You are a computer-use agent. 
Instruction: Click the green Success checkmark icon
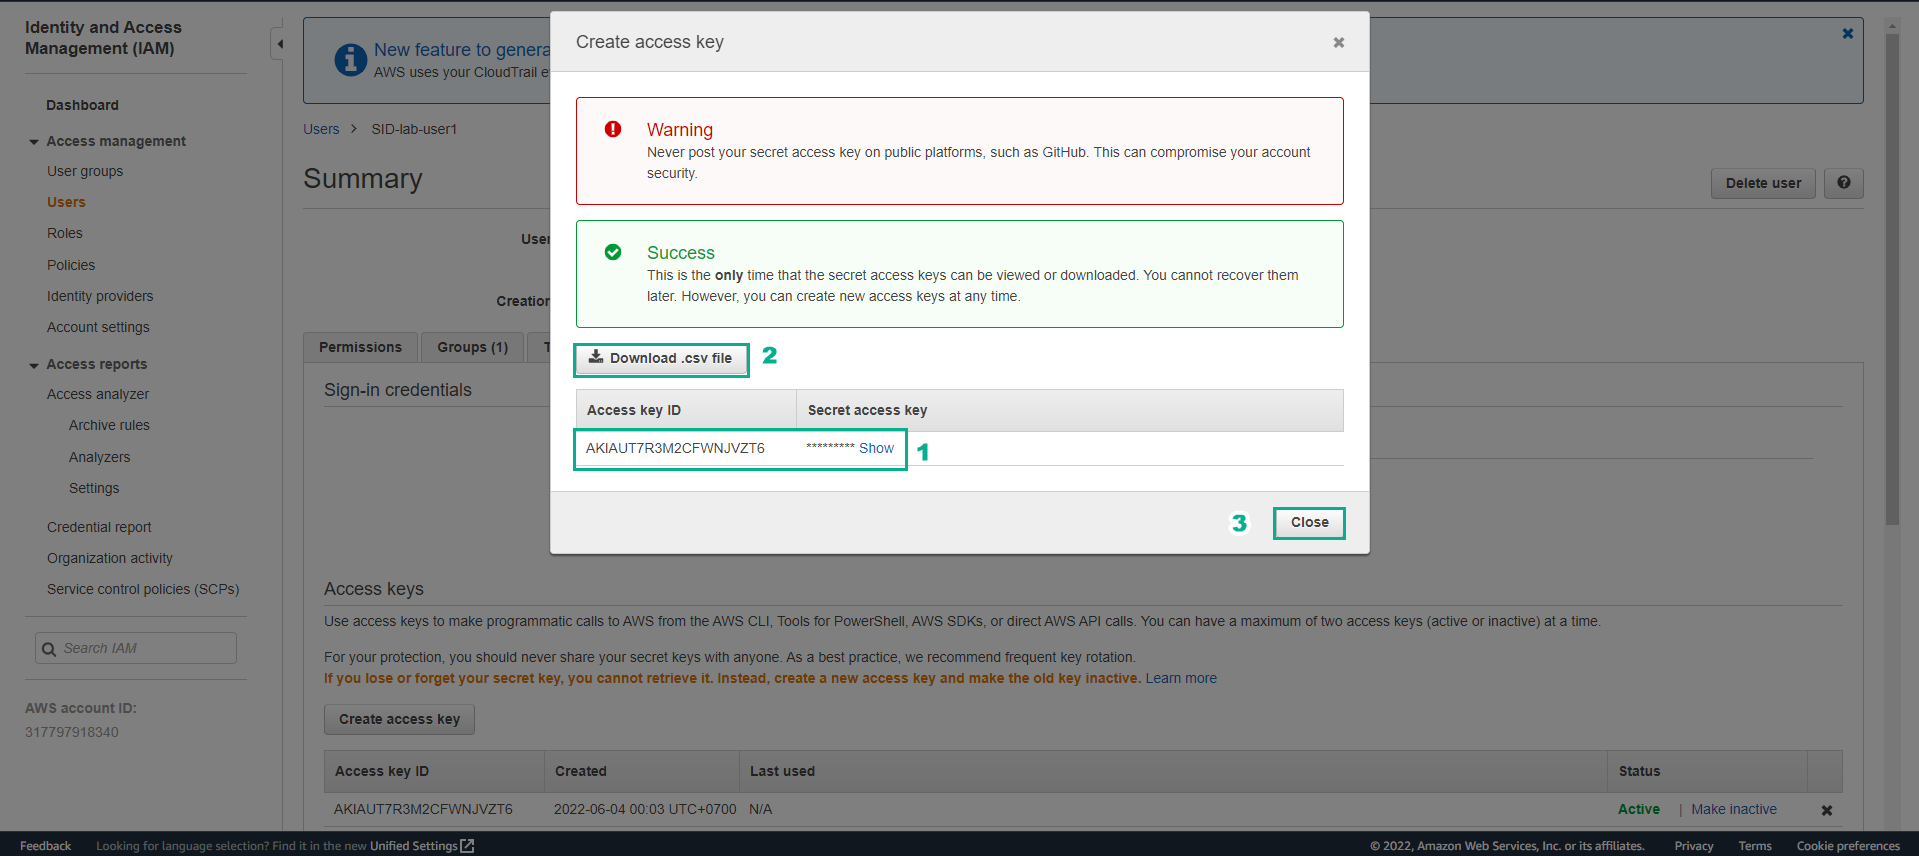point(613,252)
